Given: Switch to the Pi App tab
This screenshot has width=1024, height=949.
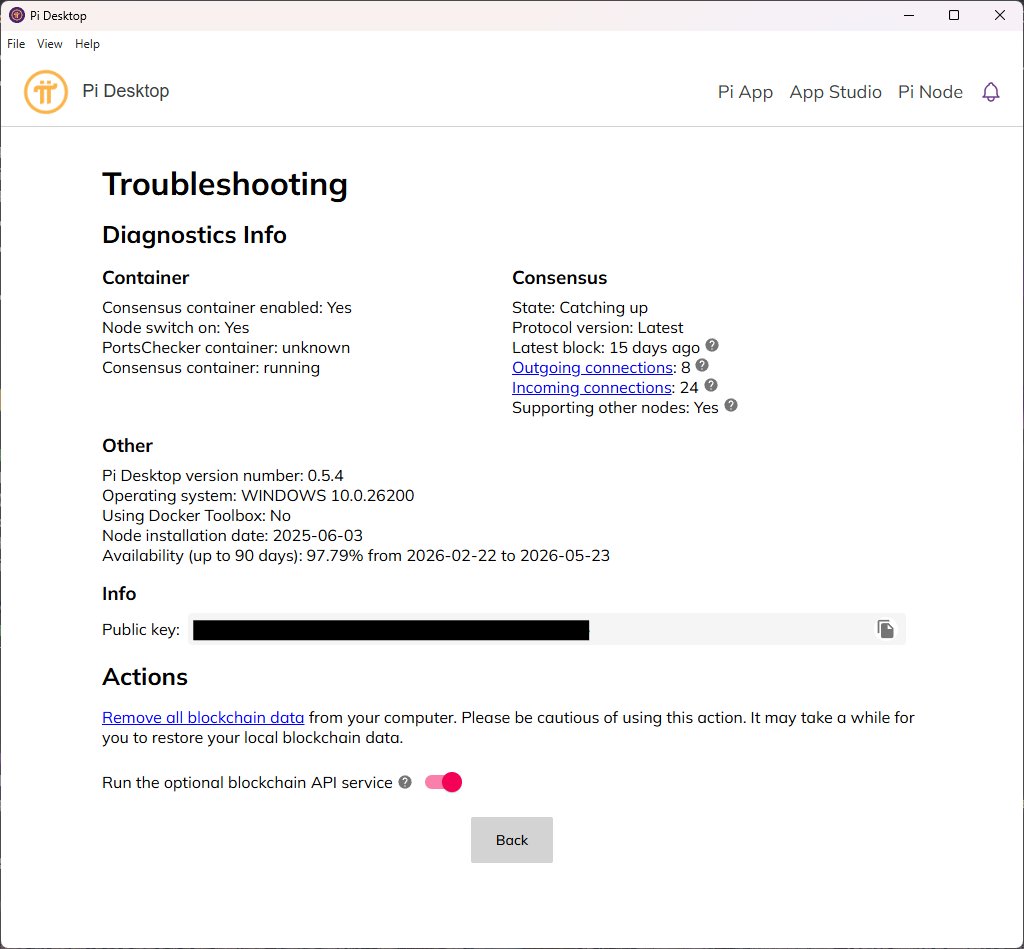Looking at the screenshot, I should pos(745,92).
